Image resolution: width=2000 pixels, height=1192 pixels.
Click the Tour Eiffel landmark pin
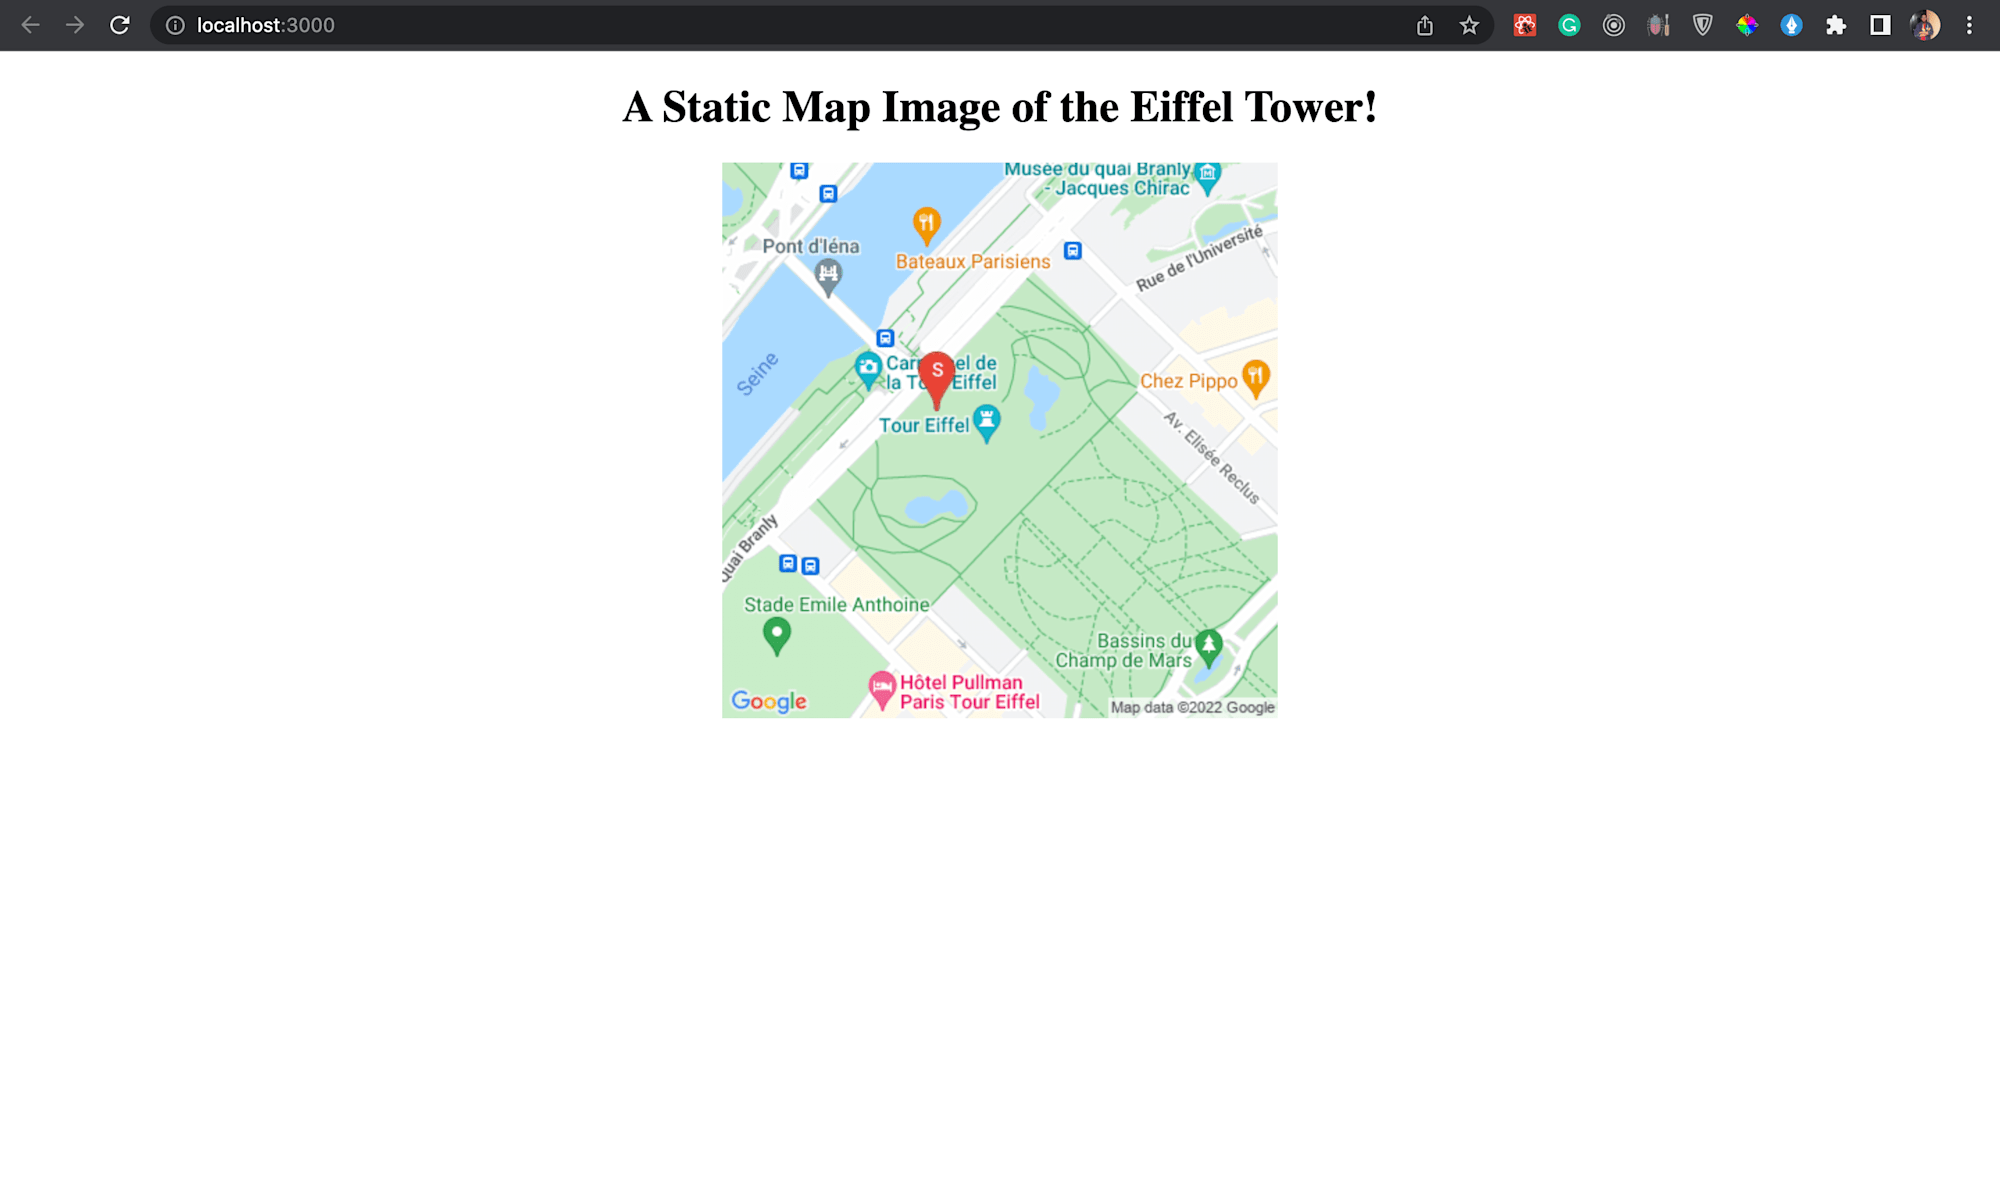[x=986, y=421]
